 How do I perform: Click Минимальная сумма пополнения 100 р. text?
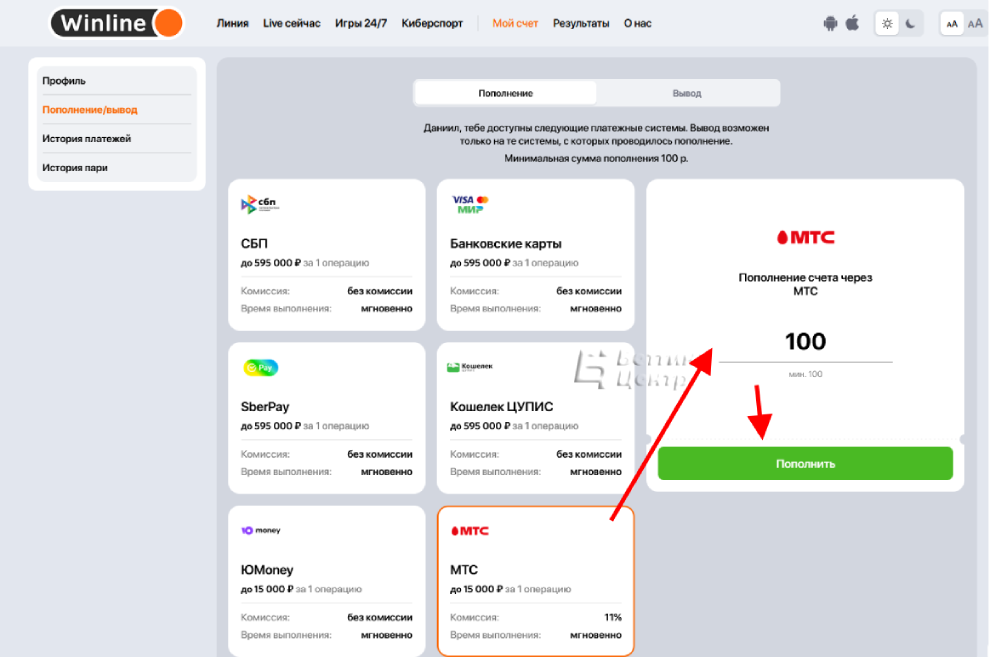(x=596, y=158)
